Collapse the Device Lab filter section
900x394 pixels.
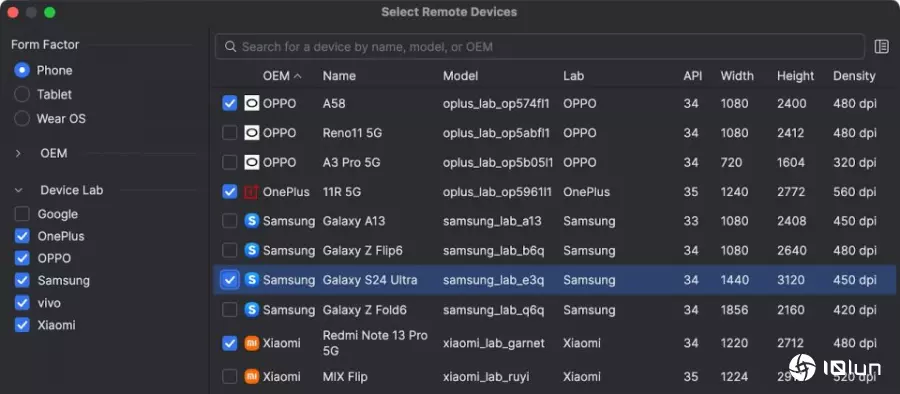[x=18, y=190]
